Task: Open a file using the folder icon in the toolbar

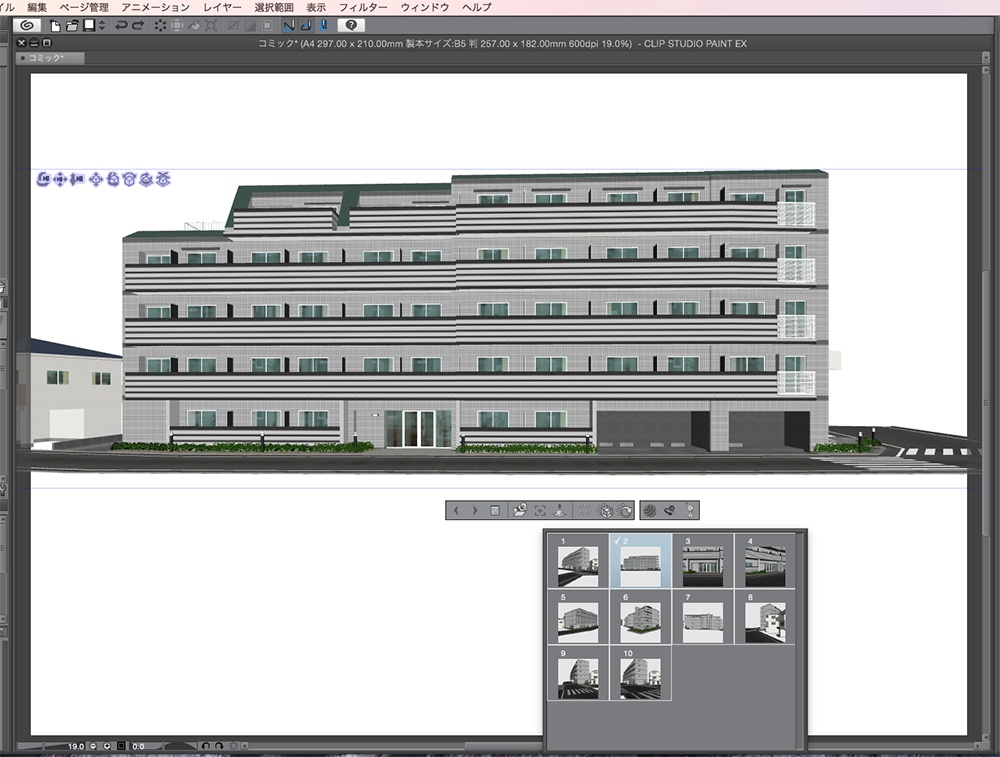Action: [x=73, y=26]
